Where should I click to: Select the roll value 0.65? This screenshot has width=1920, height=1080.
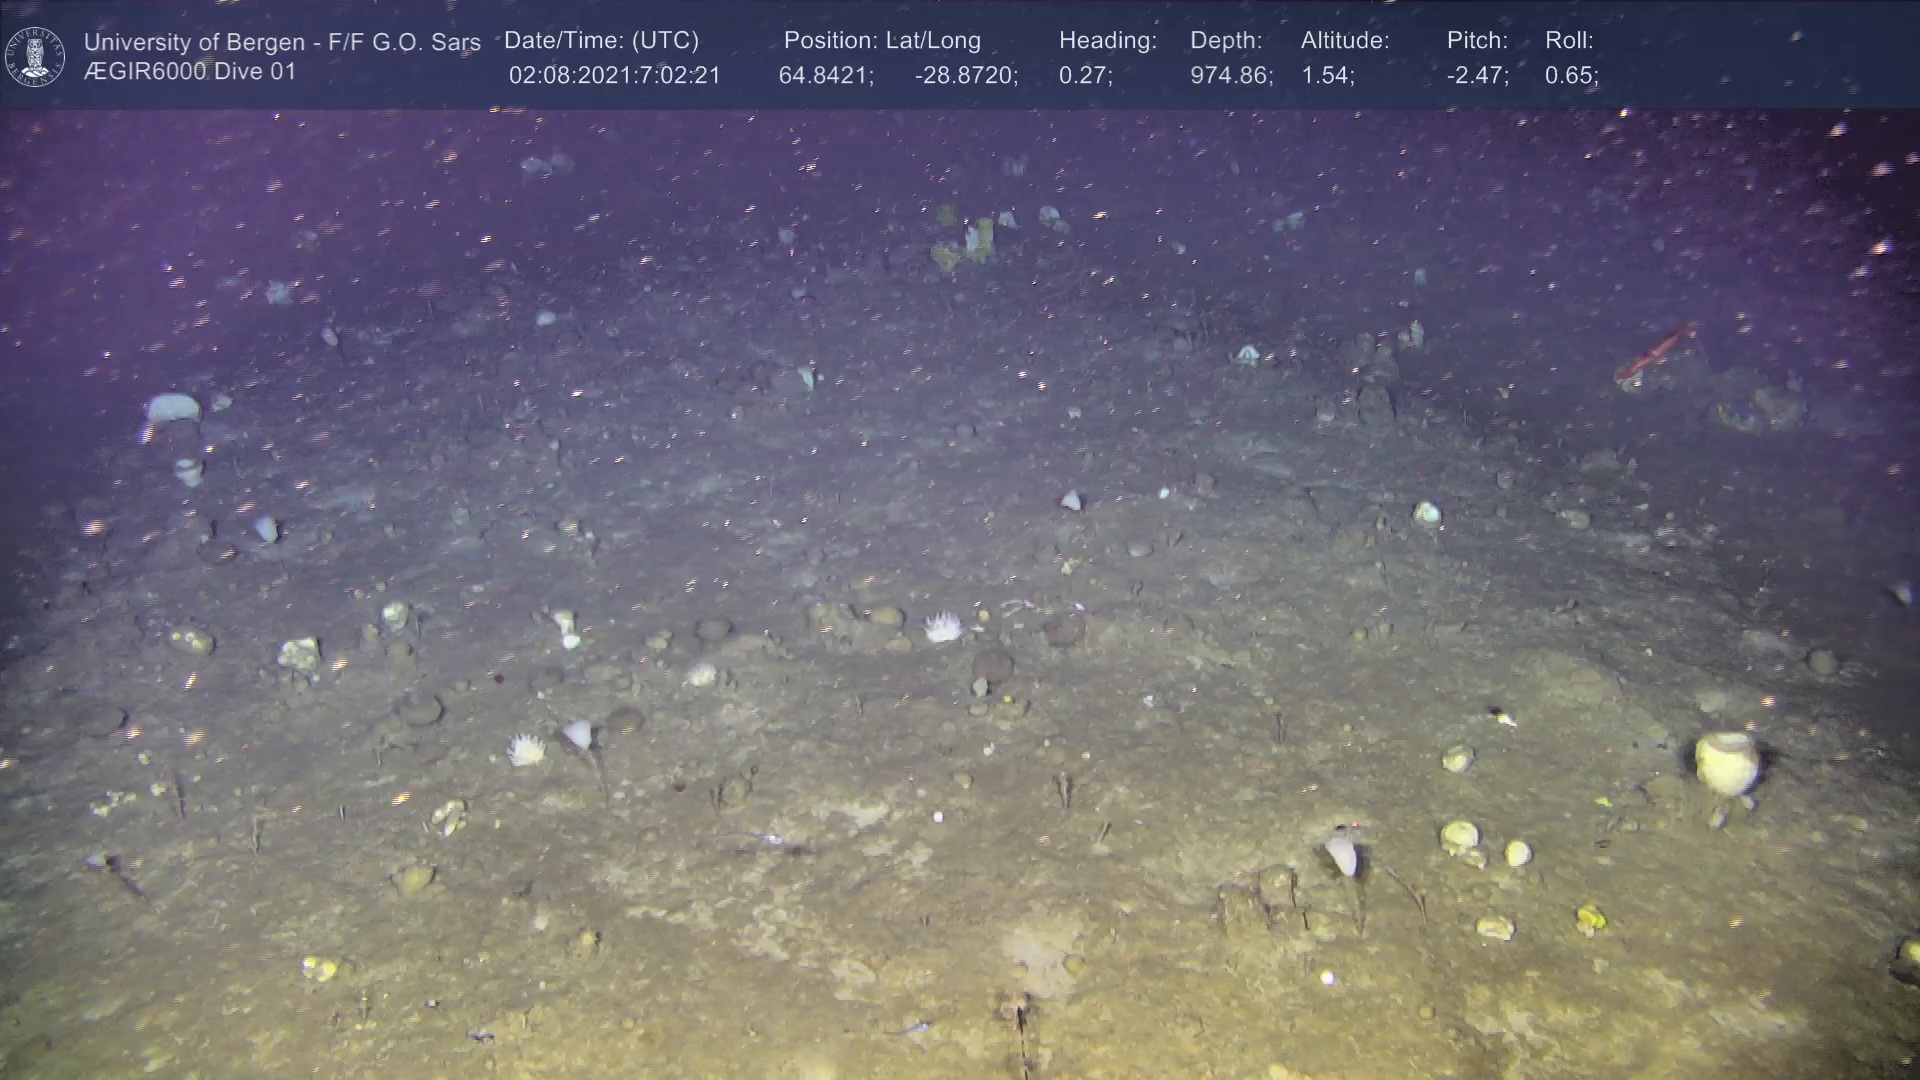[1570, 76]
